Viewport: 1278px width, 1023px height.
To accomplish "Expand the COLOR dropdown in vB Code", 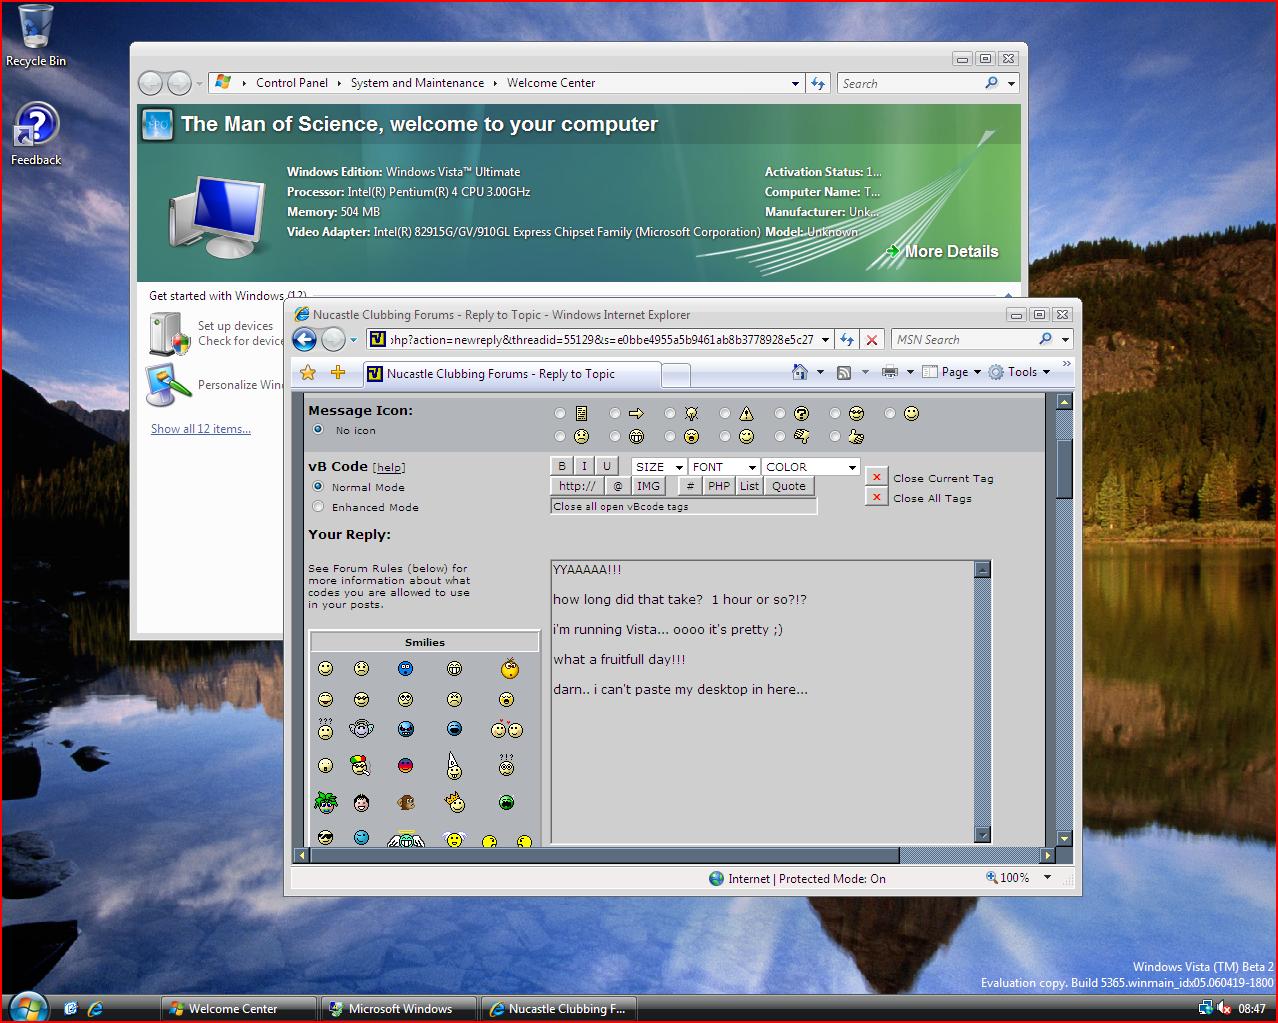I will (x=810, y=467).
